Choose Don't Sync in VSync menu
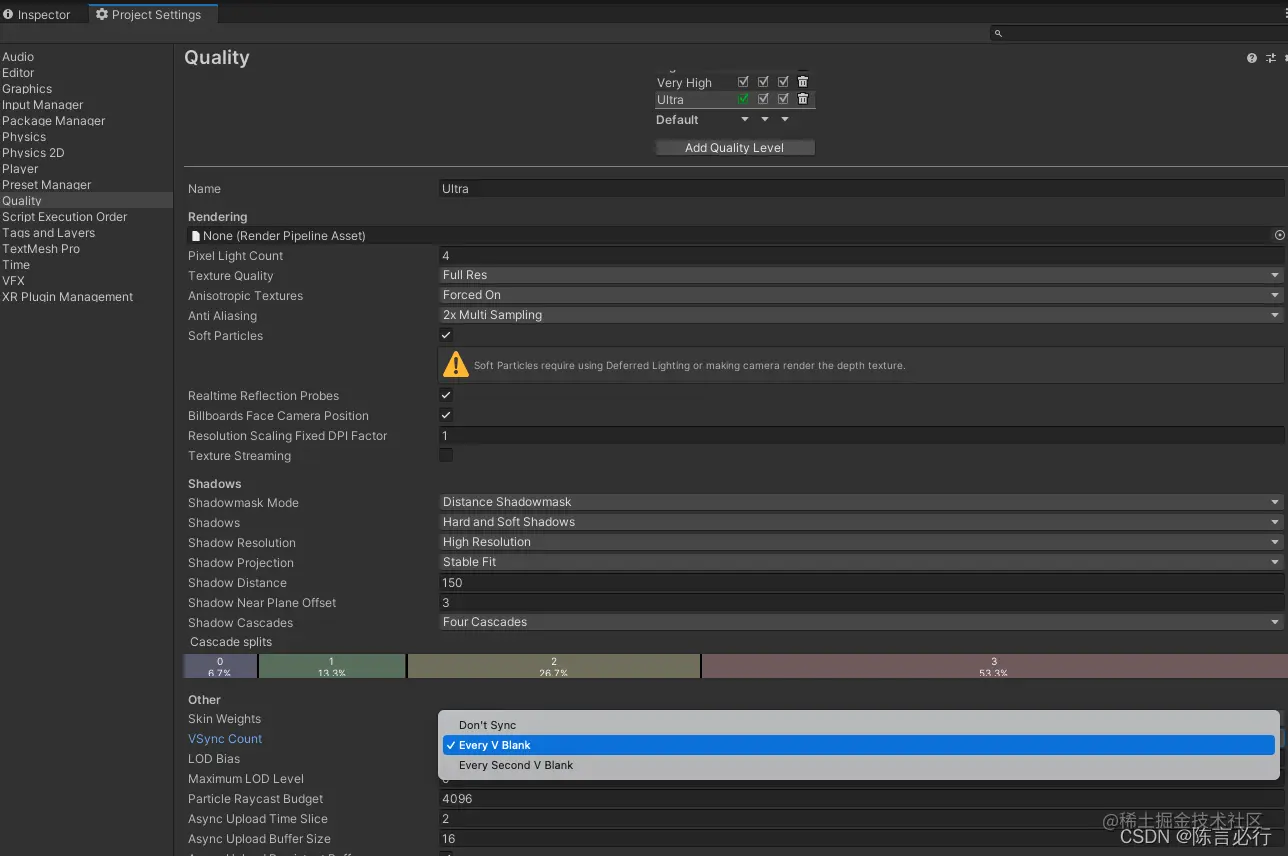This screenshot has height=856, width=1288. (859, 725)
